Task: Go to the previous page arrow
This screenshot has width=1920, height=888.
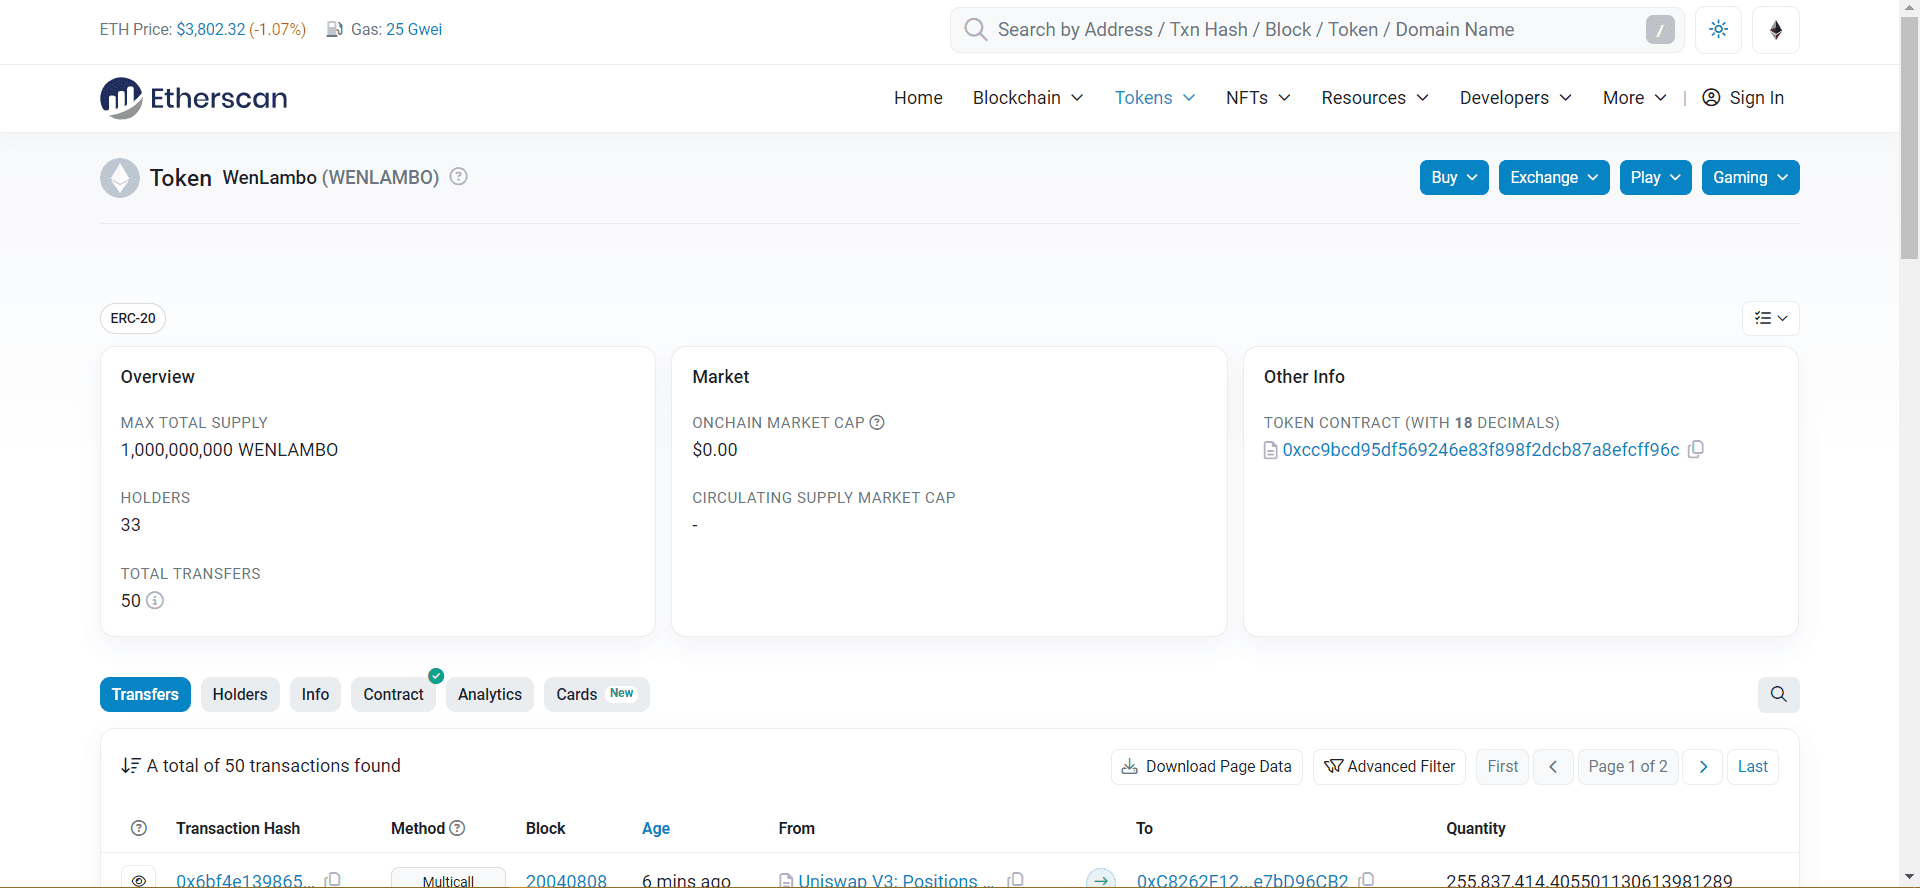Action: (x=1553, y=767)
